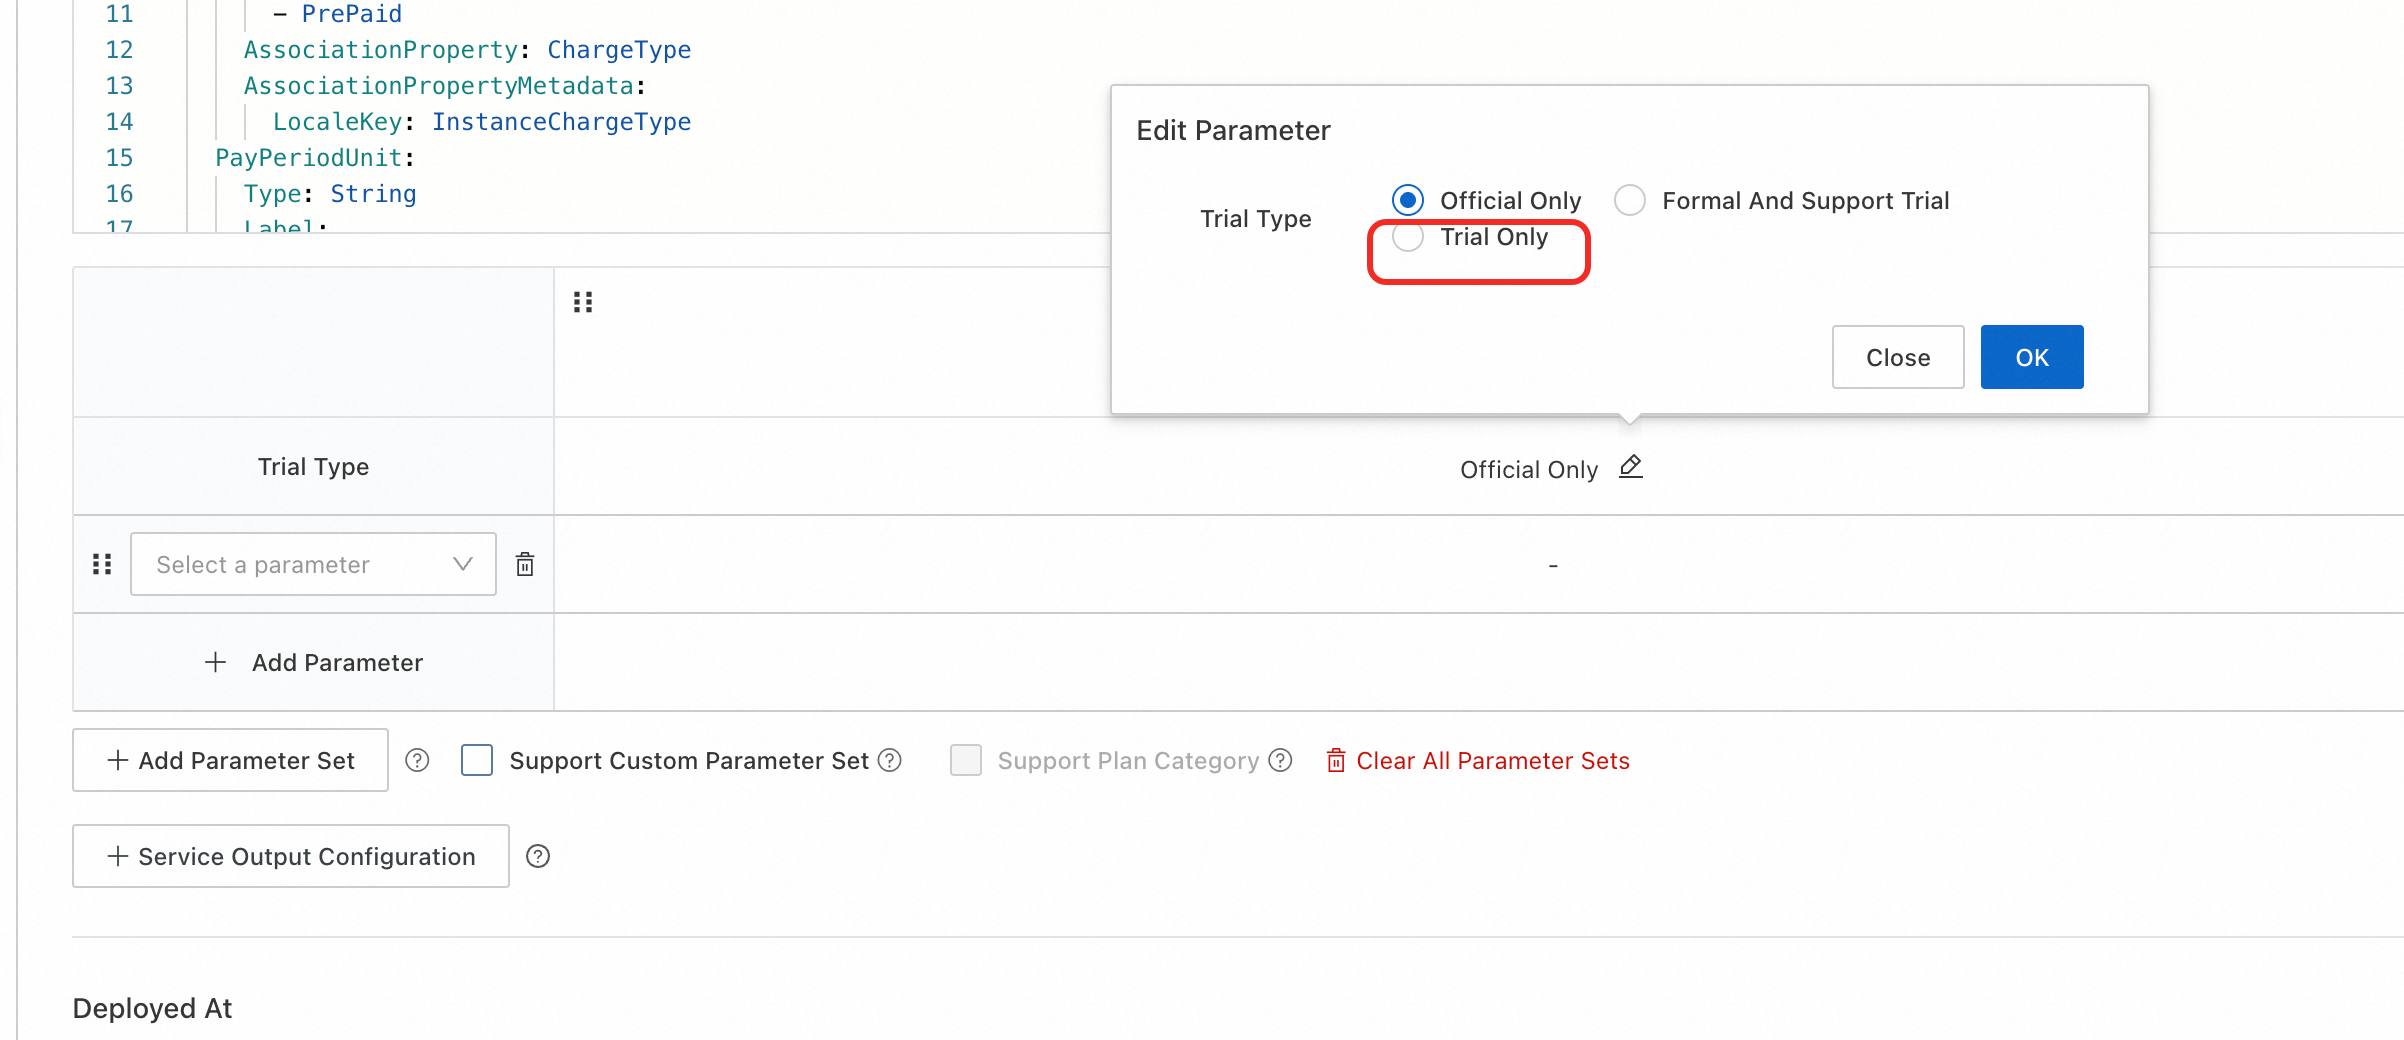Click help icon beside Support Custom Parameter Set

[890, 761]
